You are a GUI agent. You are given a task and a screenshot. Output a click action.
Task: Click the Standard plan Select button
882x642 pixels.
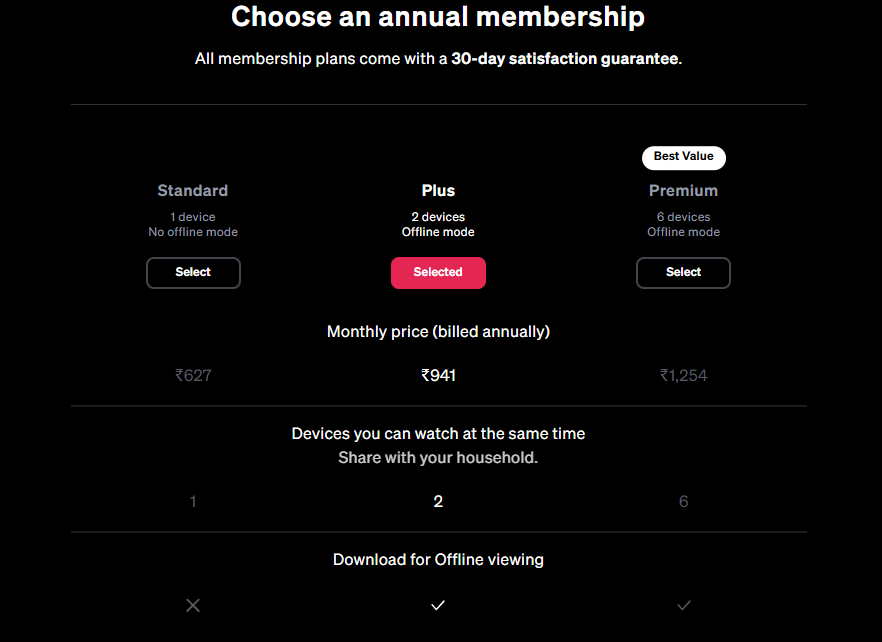point(193,273)
